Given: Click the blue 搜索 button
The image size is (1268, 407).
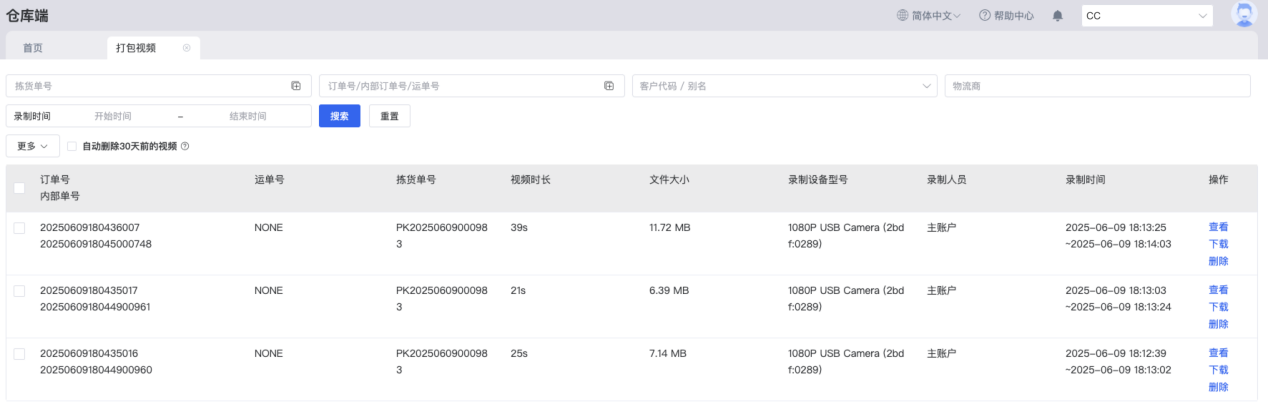Looking at the screenshot, I should [339, 116].
